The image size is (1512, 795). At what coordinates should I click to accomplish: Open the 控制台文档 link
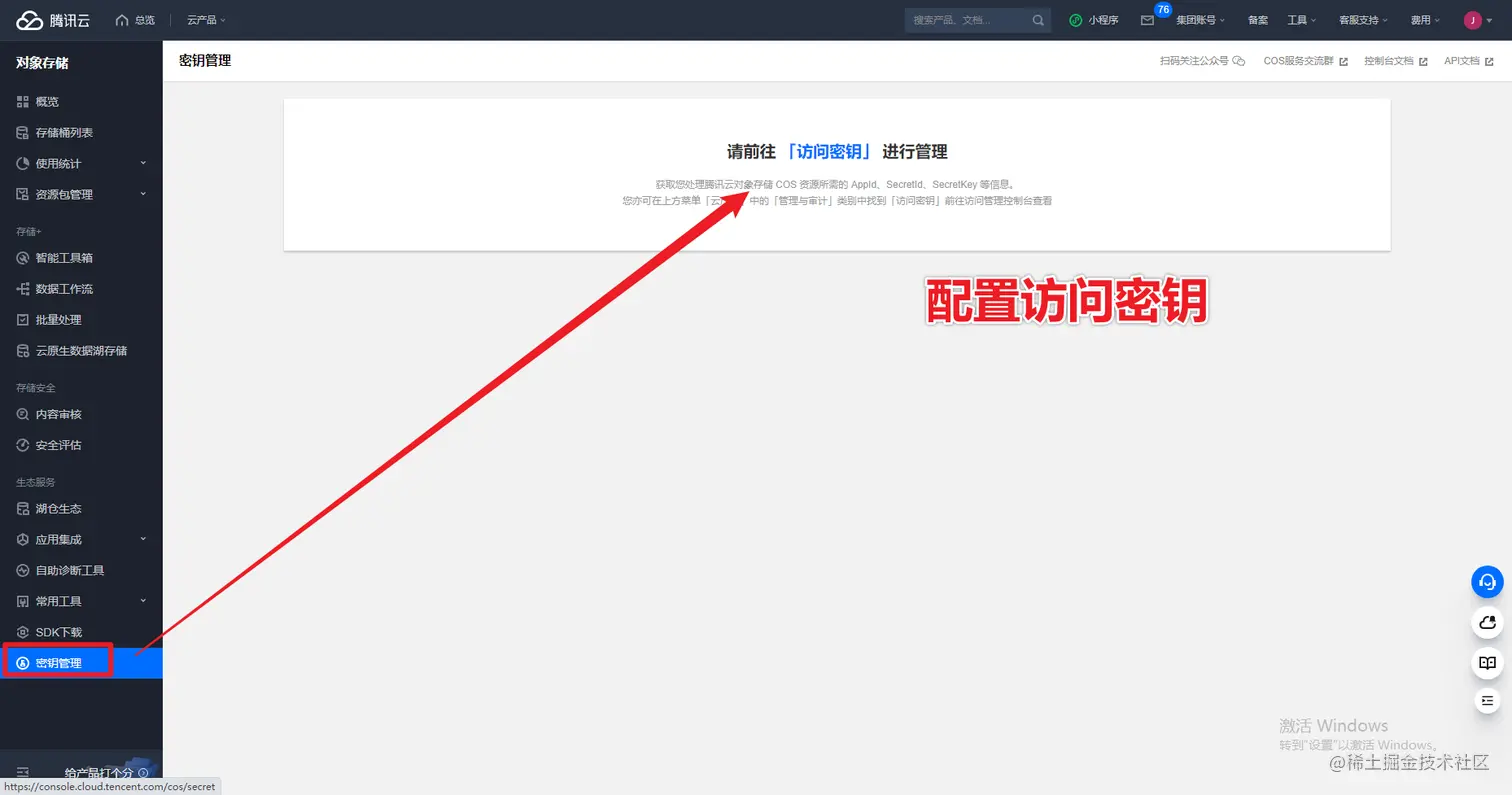[x=1395, y=61]
